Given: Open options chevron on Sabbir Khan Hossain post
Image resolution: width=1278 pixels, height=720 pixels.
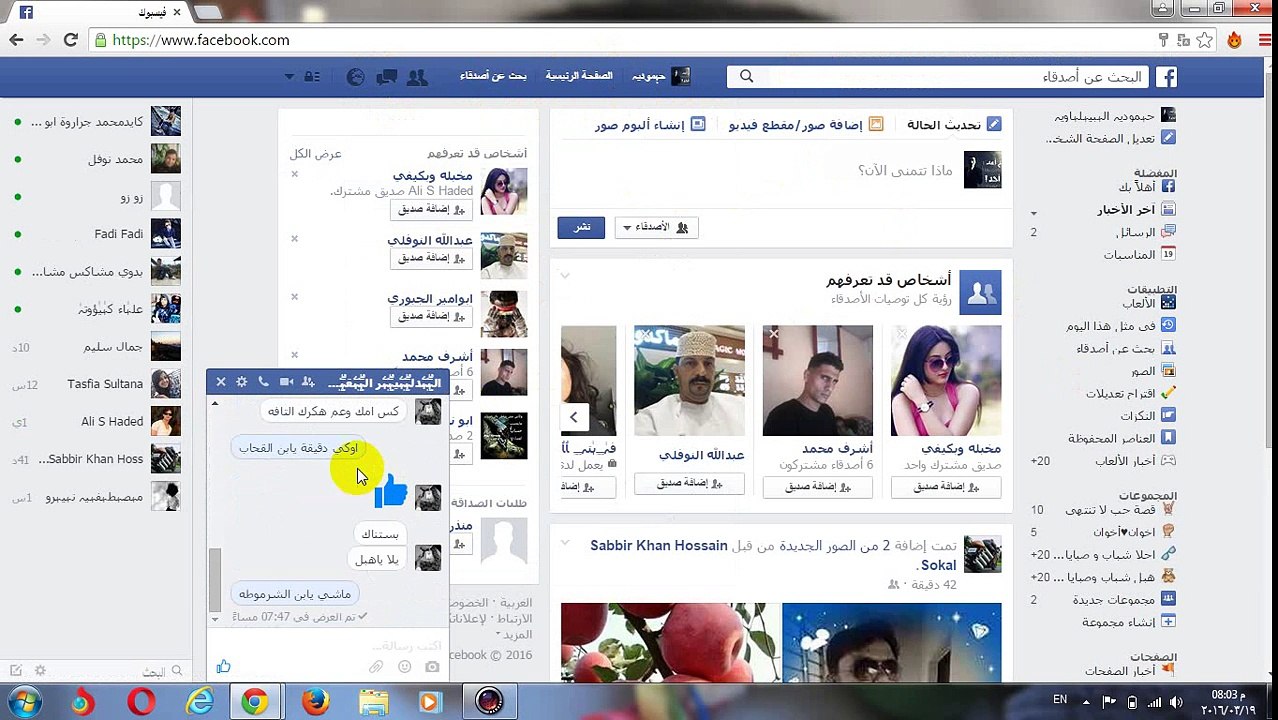Looking at the screenshot, I should (x=565, y=544).
